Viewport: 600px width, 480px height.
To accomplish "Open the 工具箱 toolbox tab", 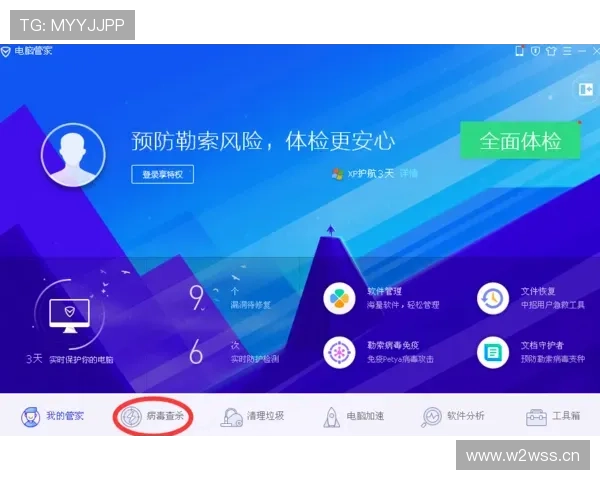I will point(553,417).
